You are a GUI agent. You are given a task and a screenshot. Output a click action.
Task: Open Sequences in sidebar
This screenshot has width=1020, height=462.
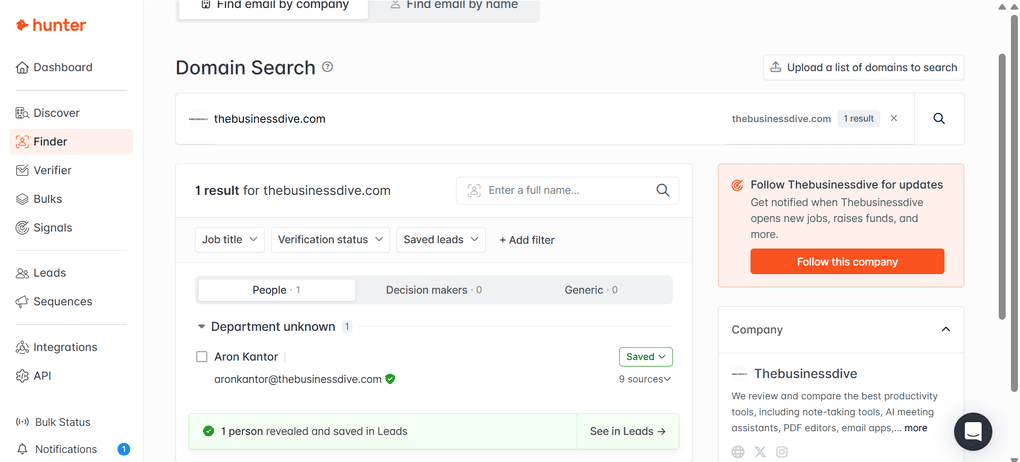[54, 301]
